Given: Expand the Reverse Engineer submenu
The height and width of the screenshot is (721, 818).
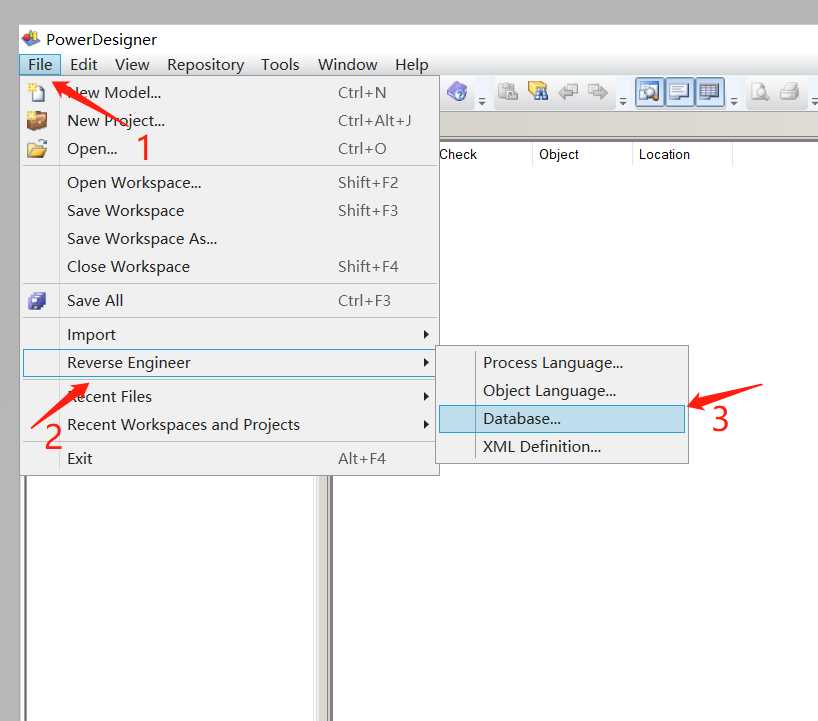Looking at the screenshot, I should pyautogui.click(x=230, y=363).
